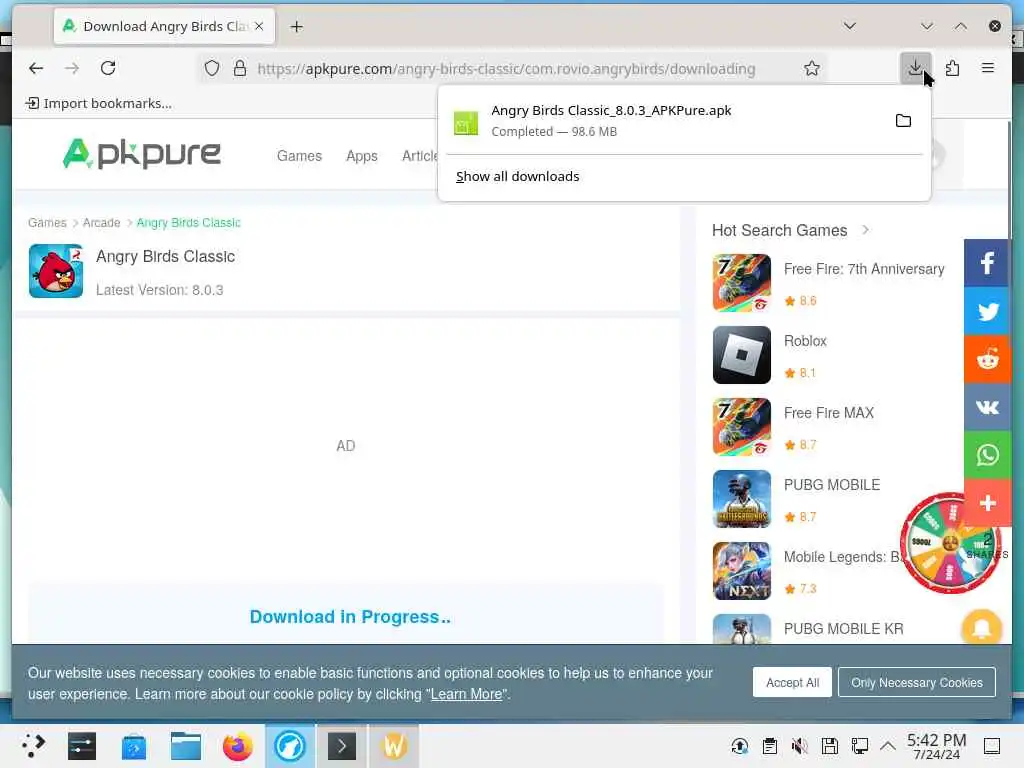Image resolution: width=1024 pixels, height=768 pixels.
Task: Share page on Twitter
Action: (987, 311)
